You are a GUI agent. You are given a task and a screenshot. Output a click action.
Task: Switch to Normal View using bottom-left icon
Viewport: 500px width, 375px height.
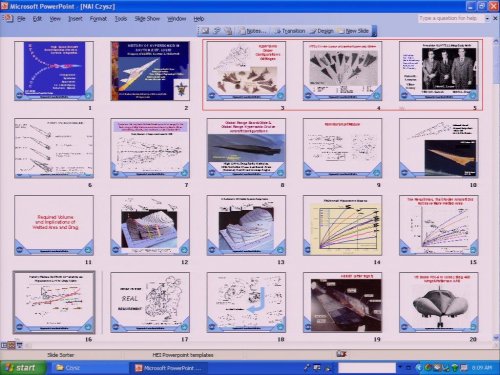(x=4, y=345)
